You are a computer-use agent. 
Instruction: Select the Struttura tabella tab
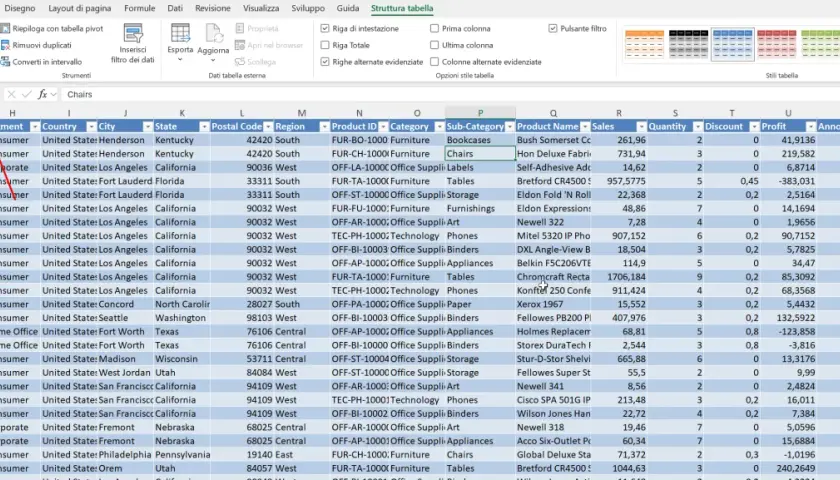coord(402,8)
